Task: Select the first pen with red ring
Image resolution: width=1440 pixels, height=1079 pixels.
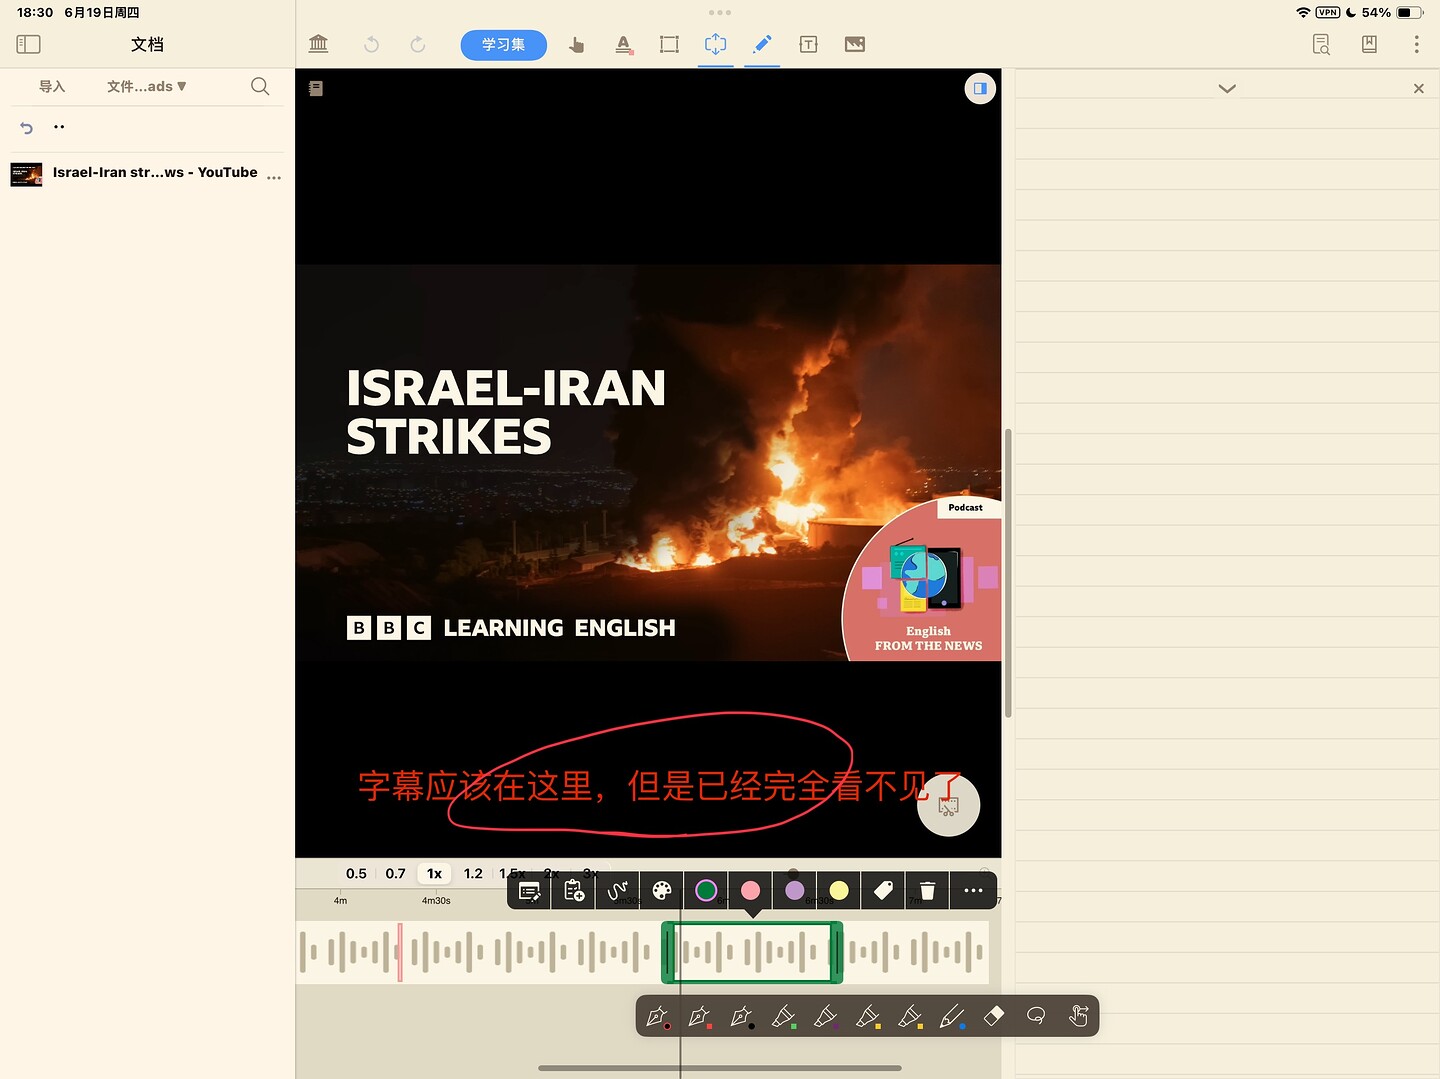Action: 657,1016
